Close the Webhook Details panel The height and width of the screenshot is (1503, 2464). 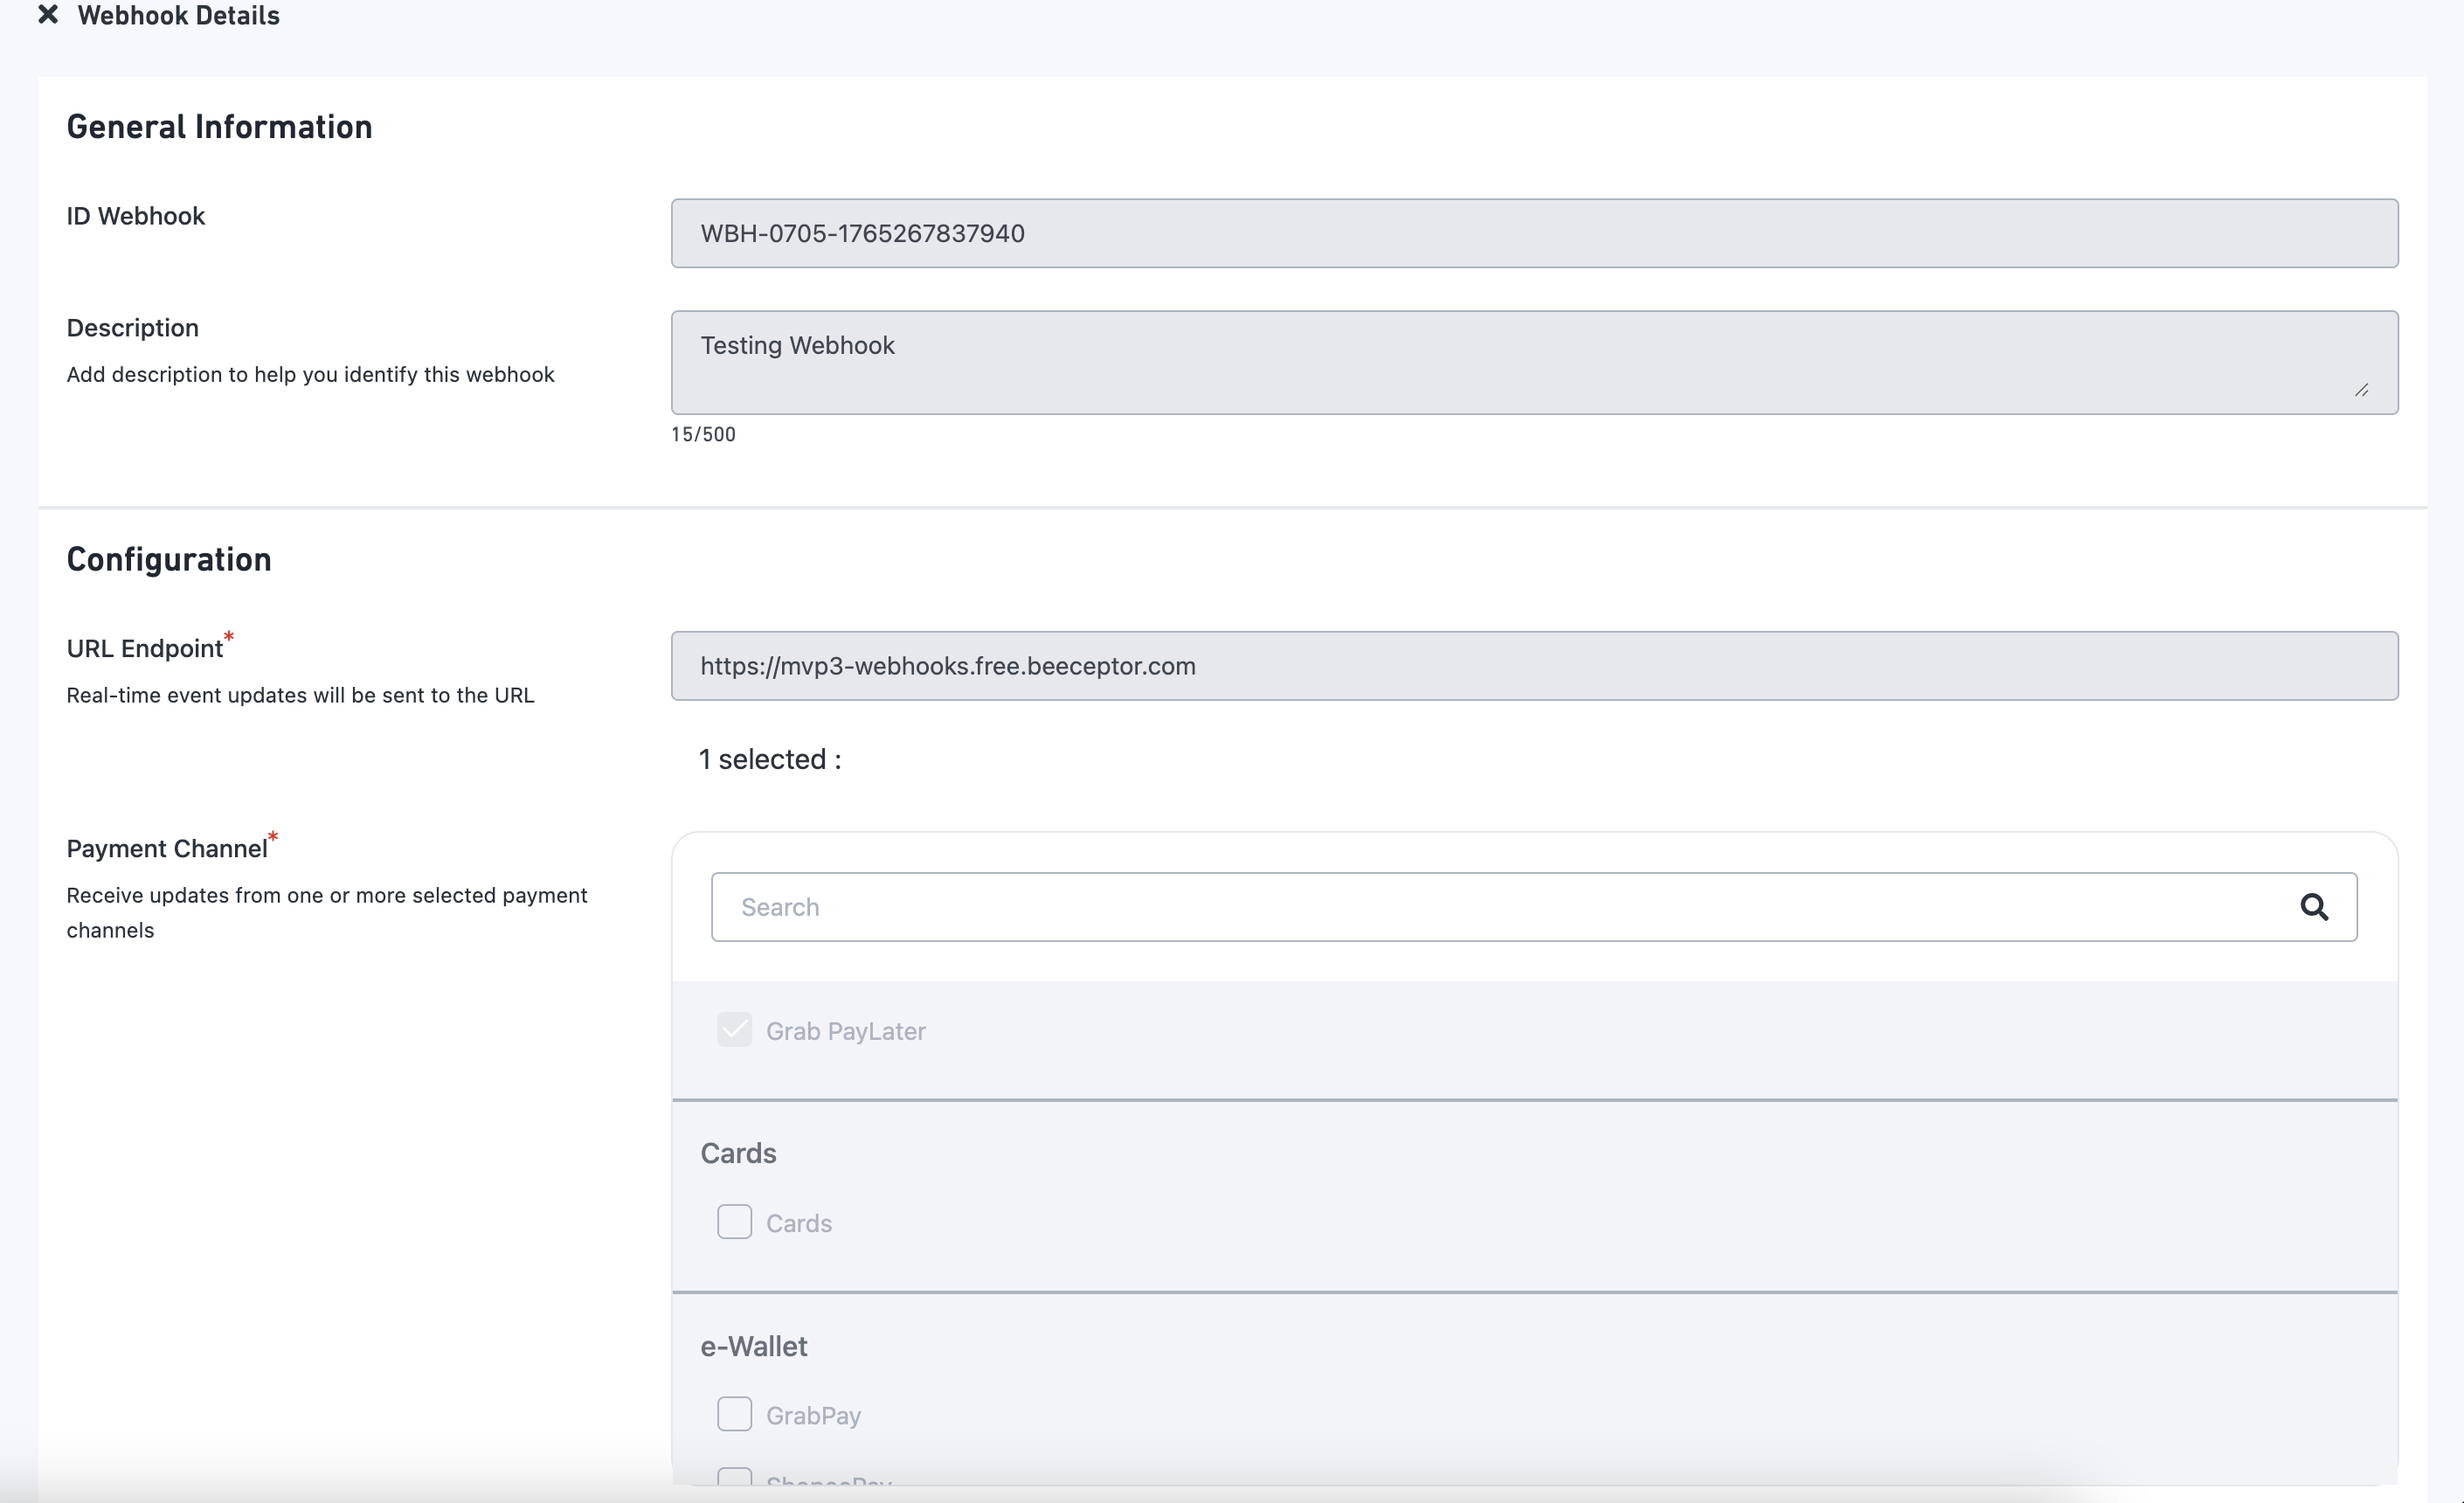[47, 15]
